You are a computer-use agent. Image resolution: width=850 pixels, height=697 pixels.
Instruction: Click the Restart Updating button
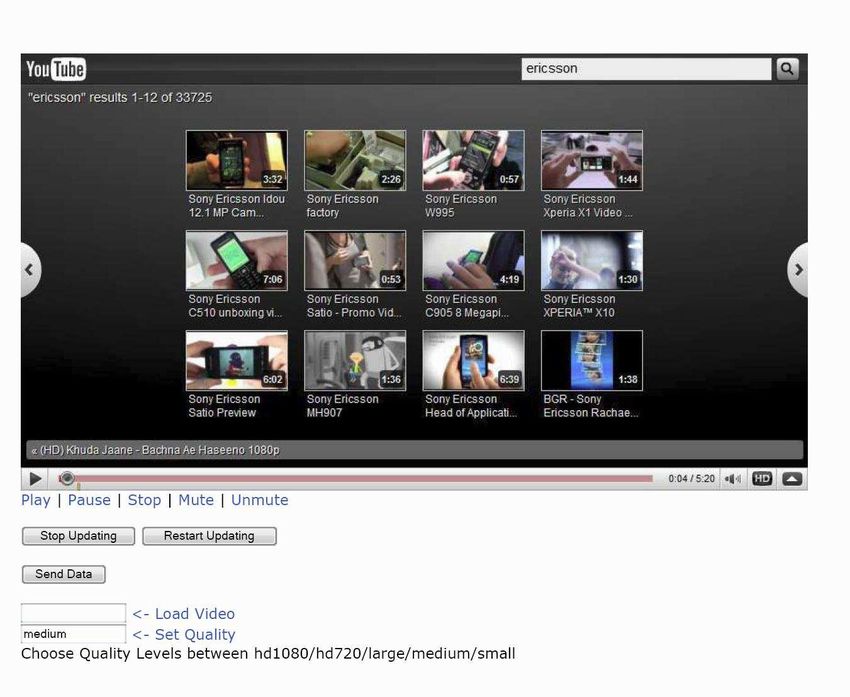pos(209,536)
